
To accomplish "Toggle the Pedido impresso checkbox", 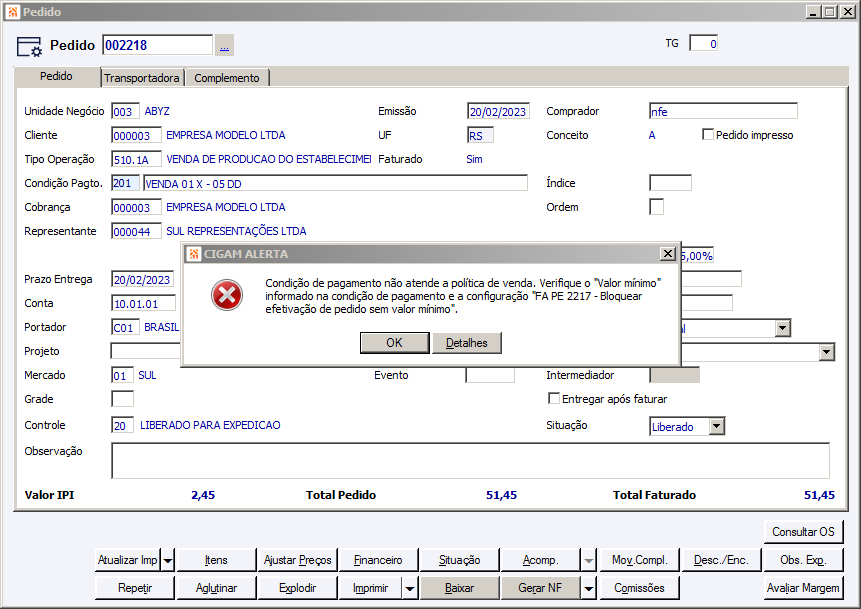I will tap(708, 135).
